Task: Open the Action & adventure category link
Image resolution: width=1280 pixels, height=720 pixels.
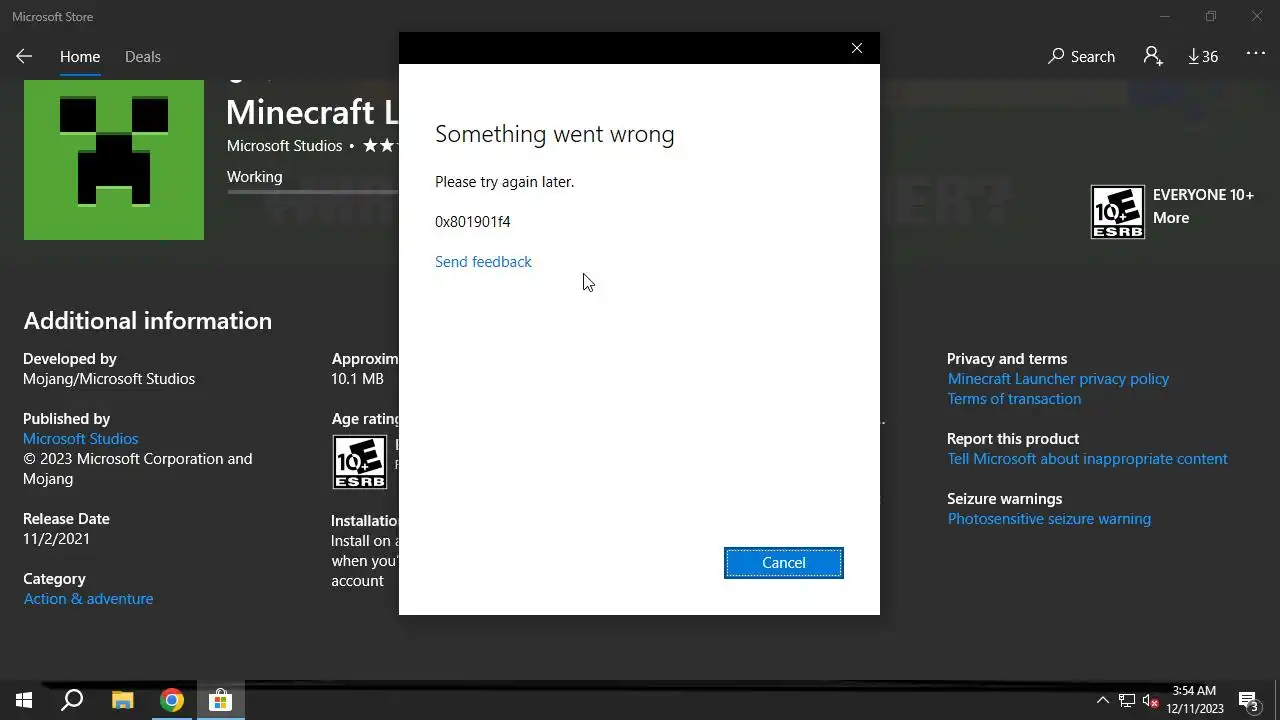Action: pos(88,599)
